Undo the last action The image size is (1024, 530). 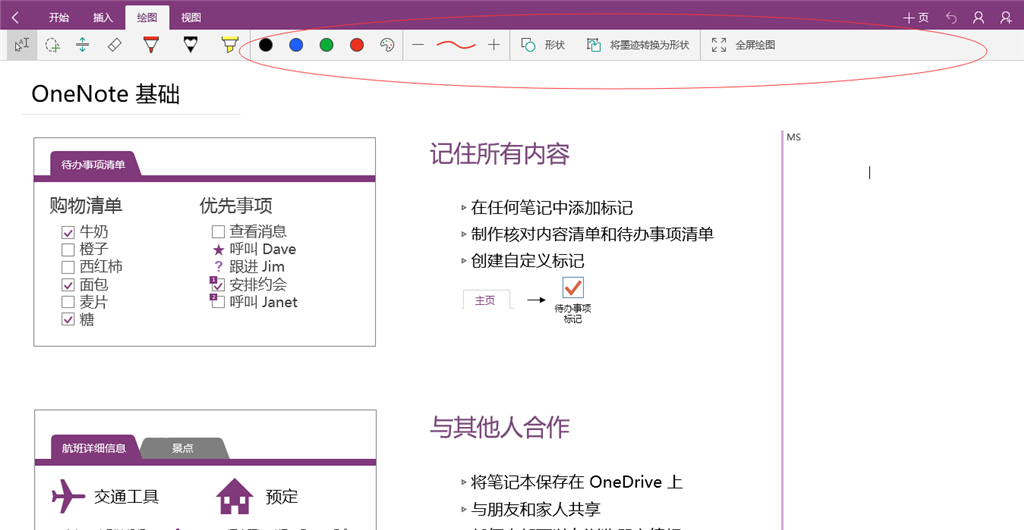[x=951, y=18]
